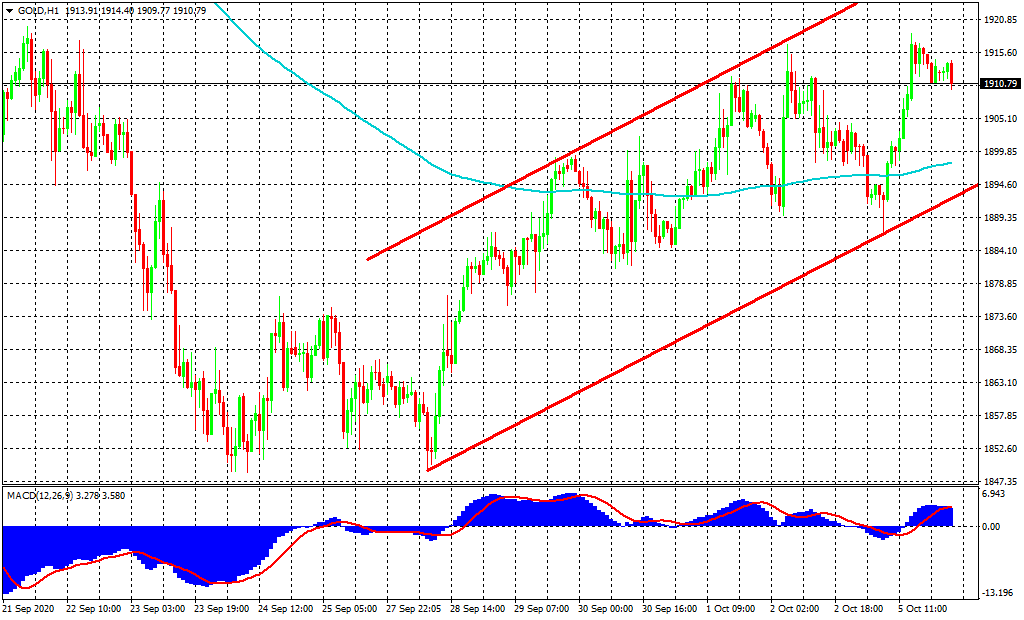
Task: Click the MACD -13.196 scale value
Action: 997,590
